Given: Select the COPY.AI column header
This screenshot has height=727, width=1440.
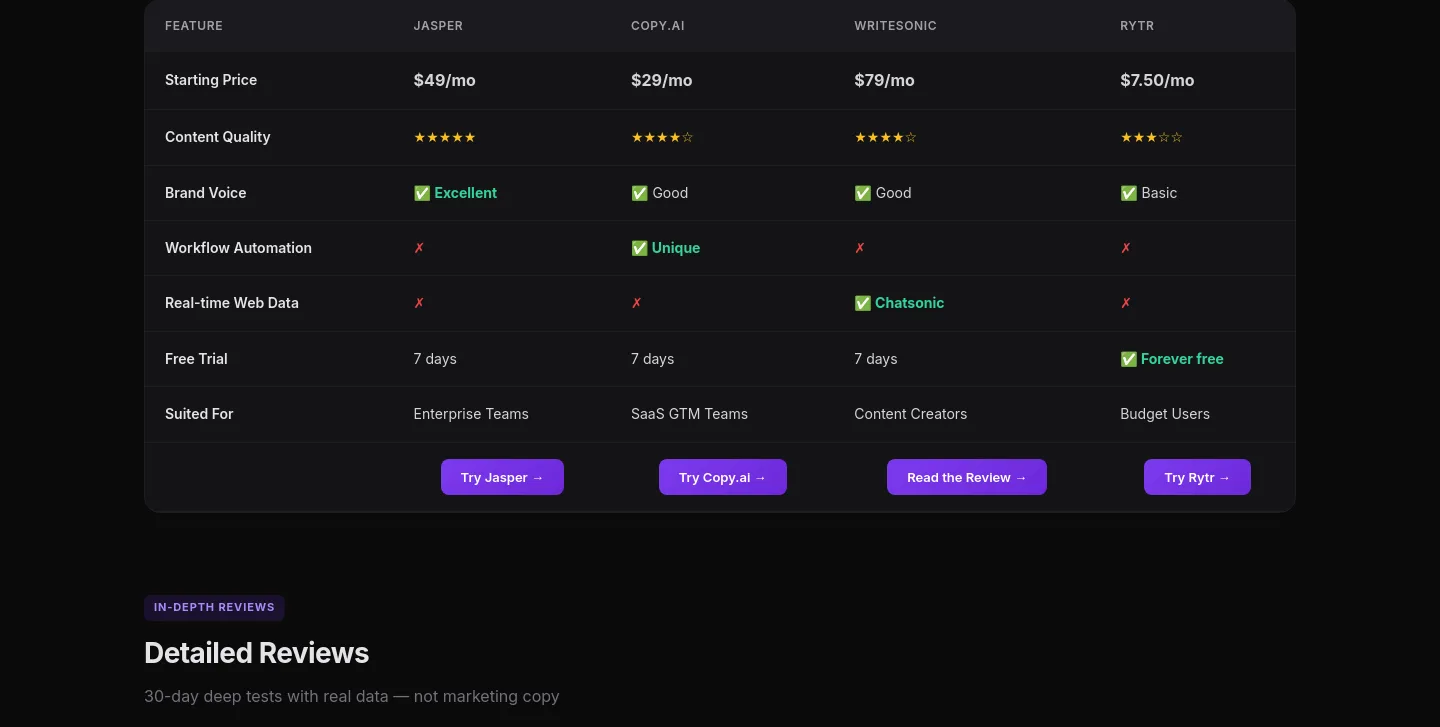Looking at the screenshot, I should [658, 26].
